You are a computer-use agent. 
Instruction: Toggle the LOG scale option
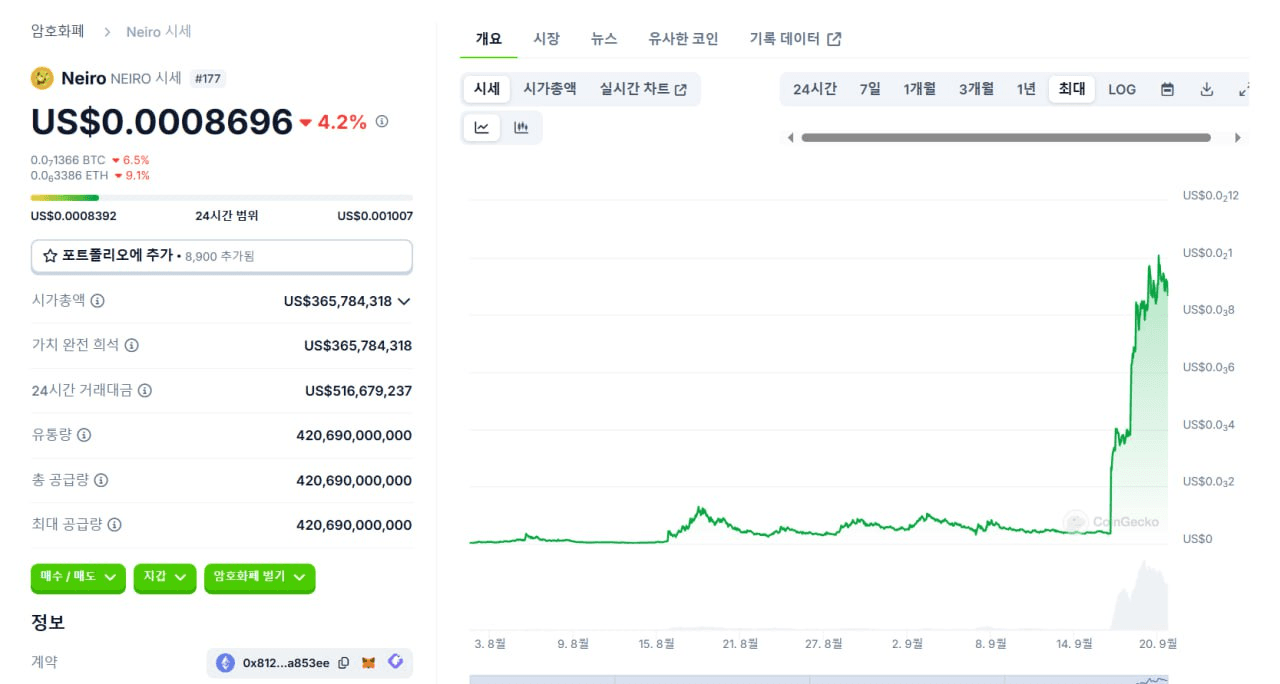click(x=1122, y=89)
